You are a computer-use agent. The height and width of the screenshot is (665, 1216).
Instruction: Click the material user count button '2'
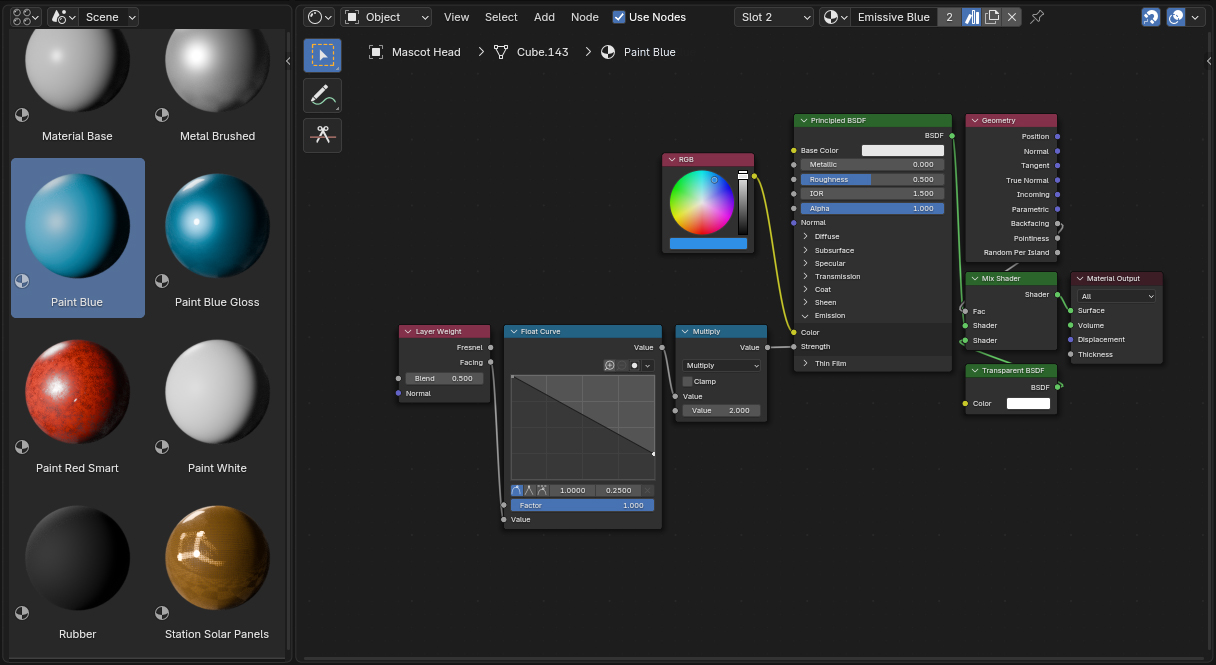tap(949, 17)
